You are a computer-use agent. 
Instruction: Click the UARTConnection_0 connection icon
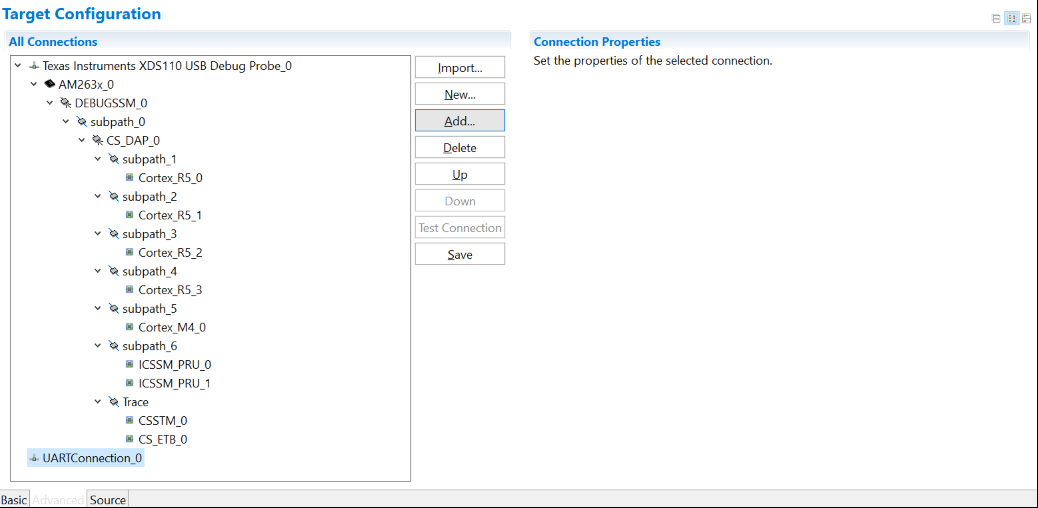(x=34, y=458)
